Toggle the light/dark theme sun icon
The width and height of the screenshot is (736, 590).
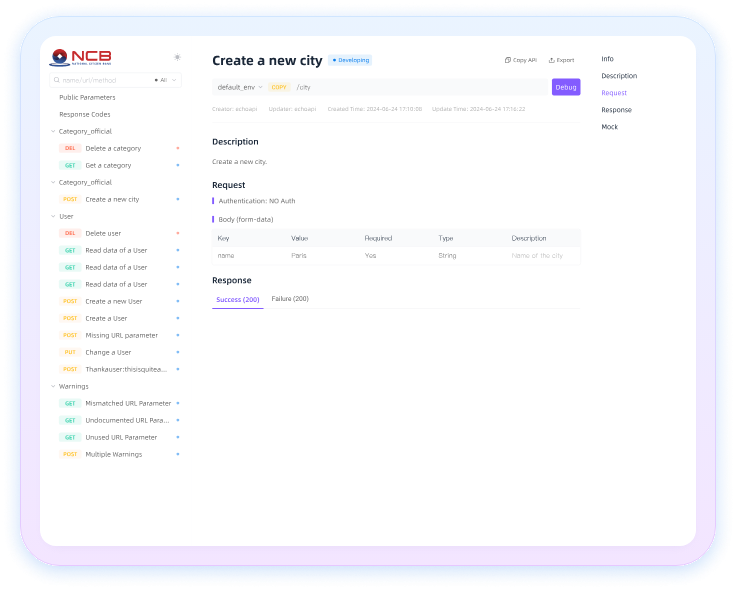177,57
